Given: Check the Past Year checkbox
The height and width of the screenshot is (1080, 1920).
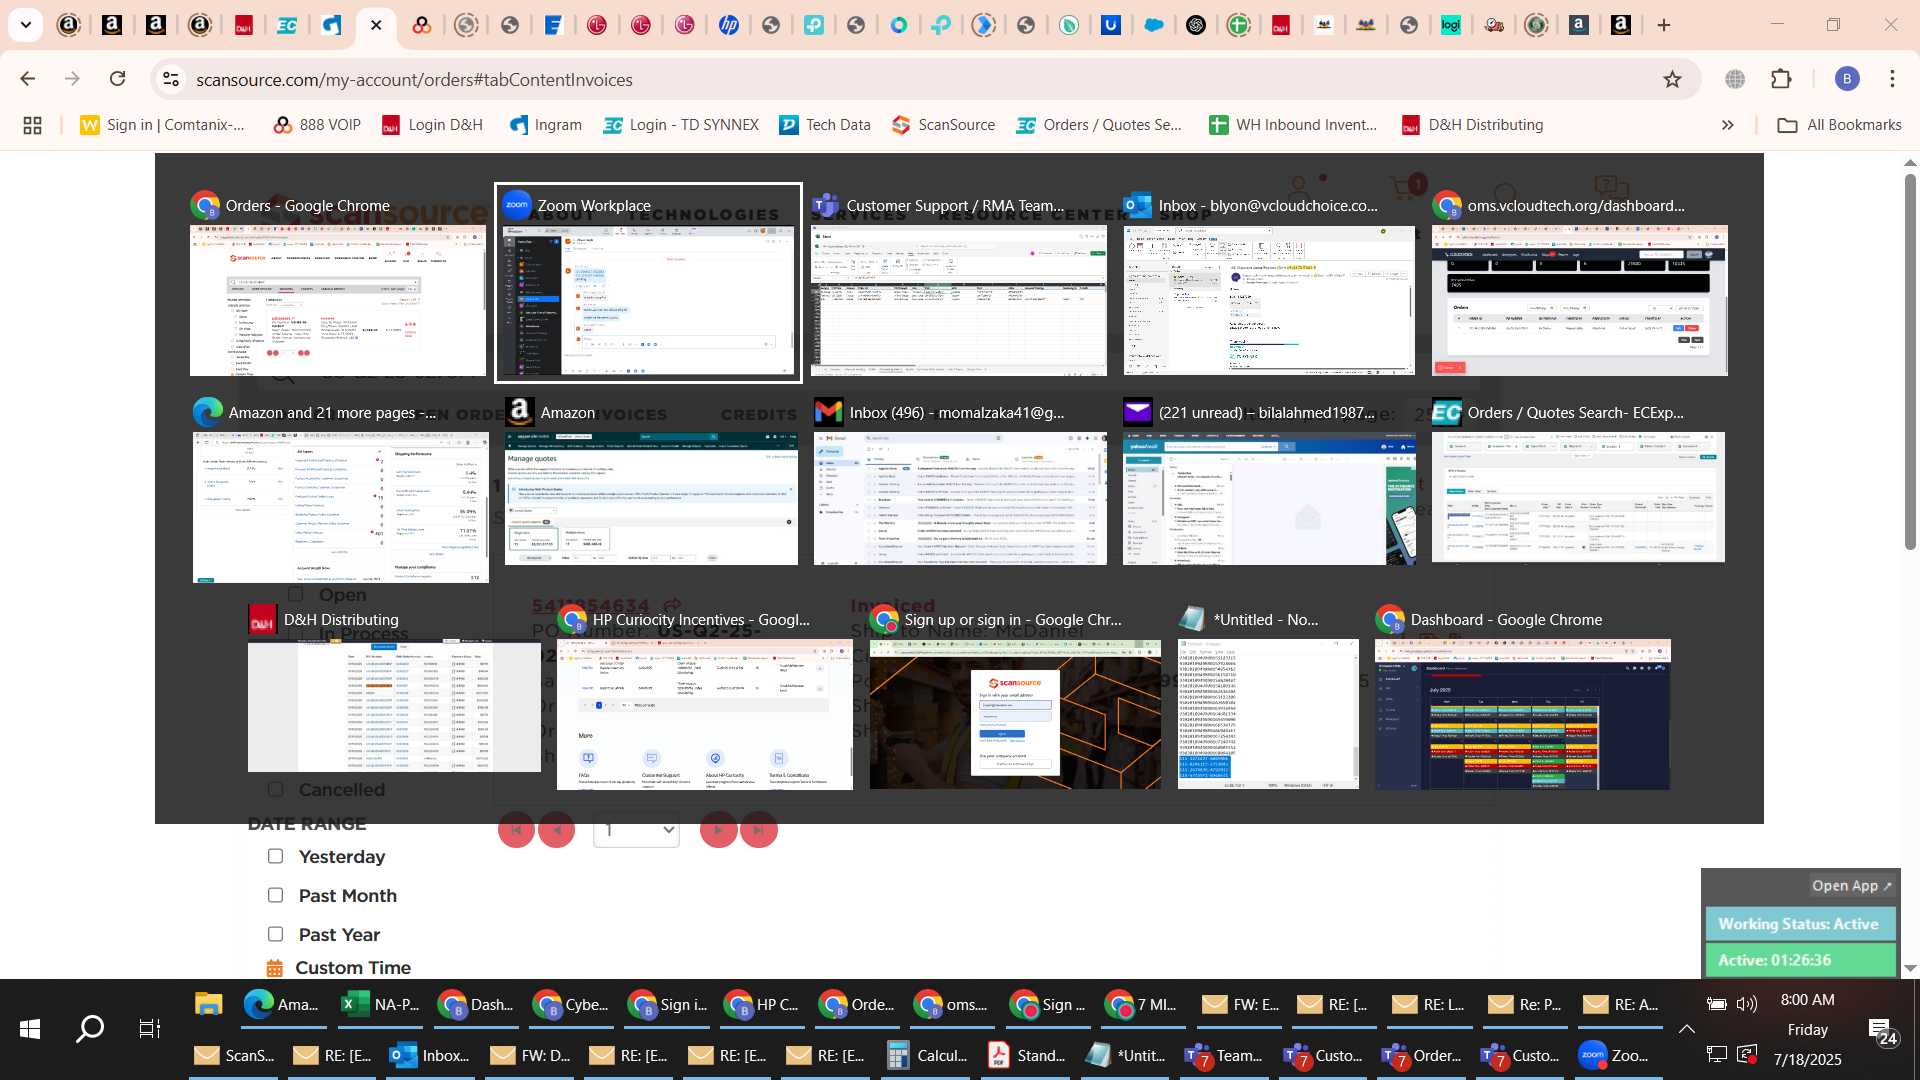Looking at the screenshot, I should (275, 934).
